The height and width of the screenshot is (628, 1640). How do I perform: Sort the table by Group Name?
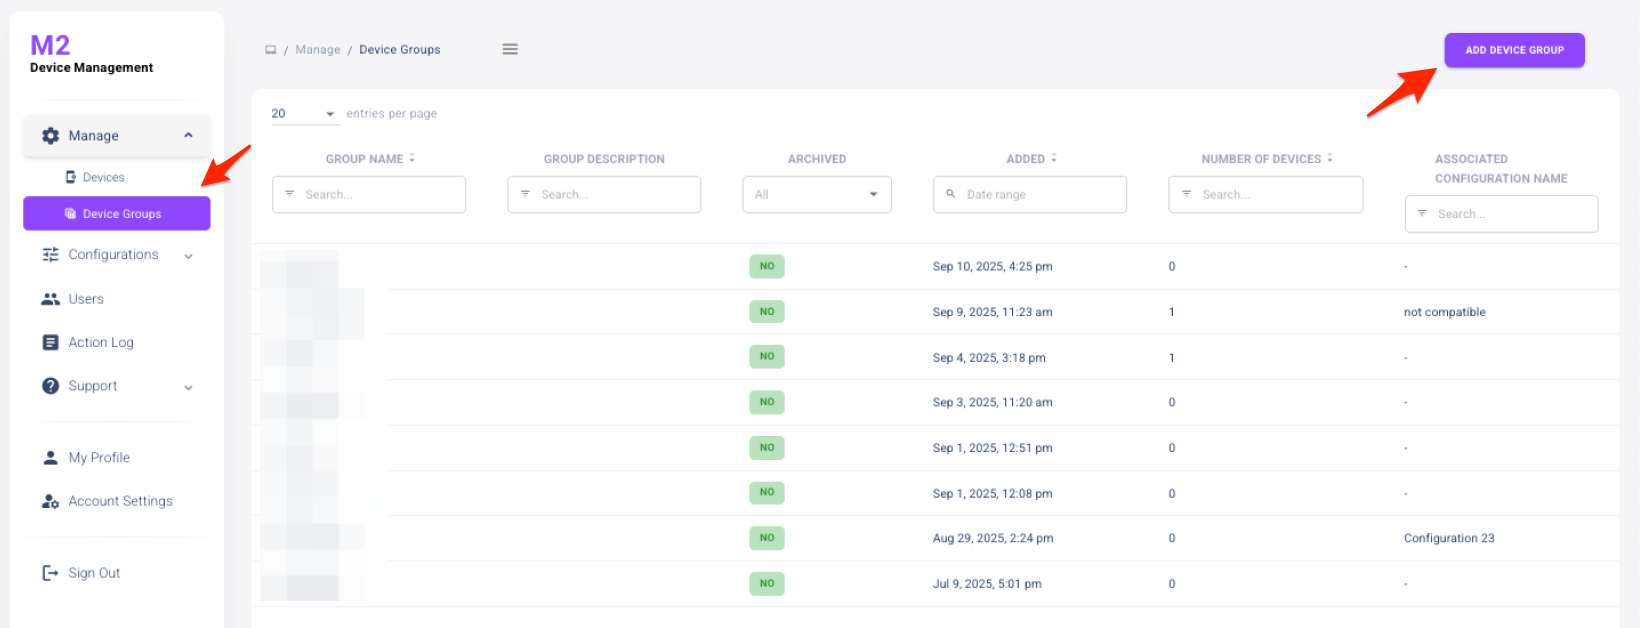tap(412, 159)
